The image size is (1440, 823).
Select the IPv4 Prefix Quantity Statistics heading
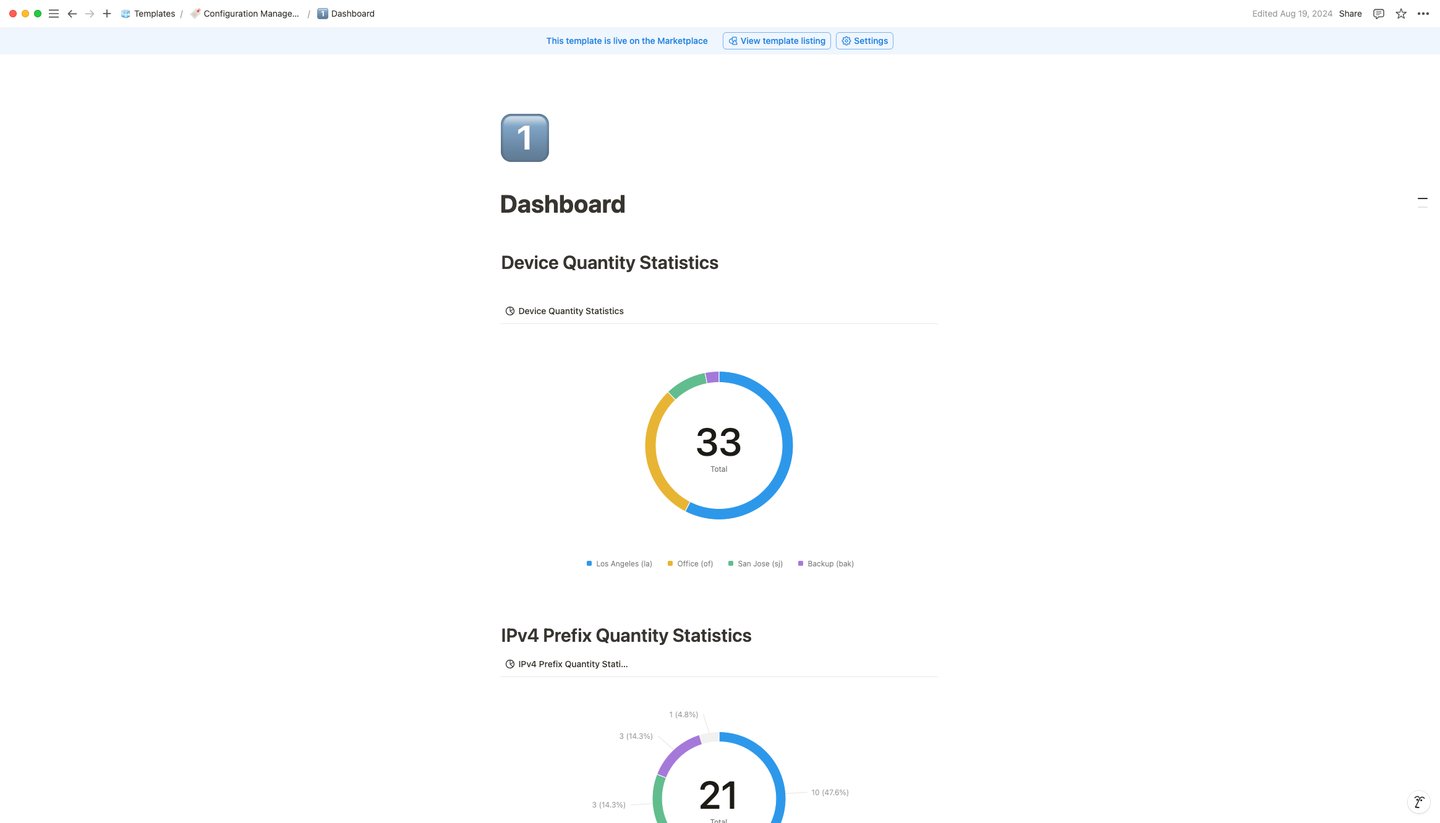pyautogui.click(x=626, y=636)
